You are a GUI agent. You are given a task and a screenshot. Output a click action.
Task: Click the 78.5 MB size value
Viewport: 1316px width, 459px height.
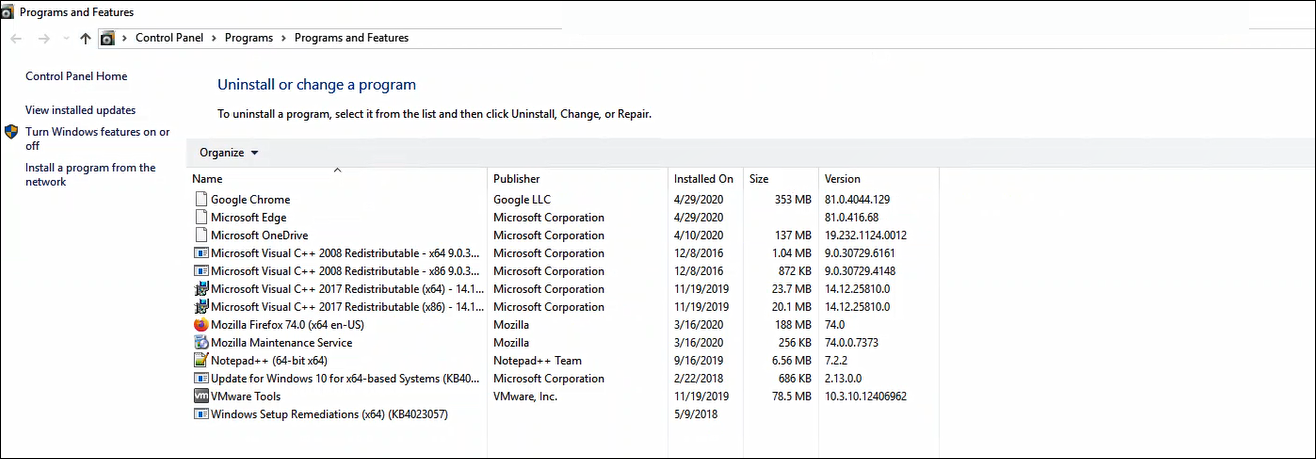point(790,397)
